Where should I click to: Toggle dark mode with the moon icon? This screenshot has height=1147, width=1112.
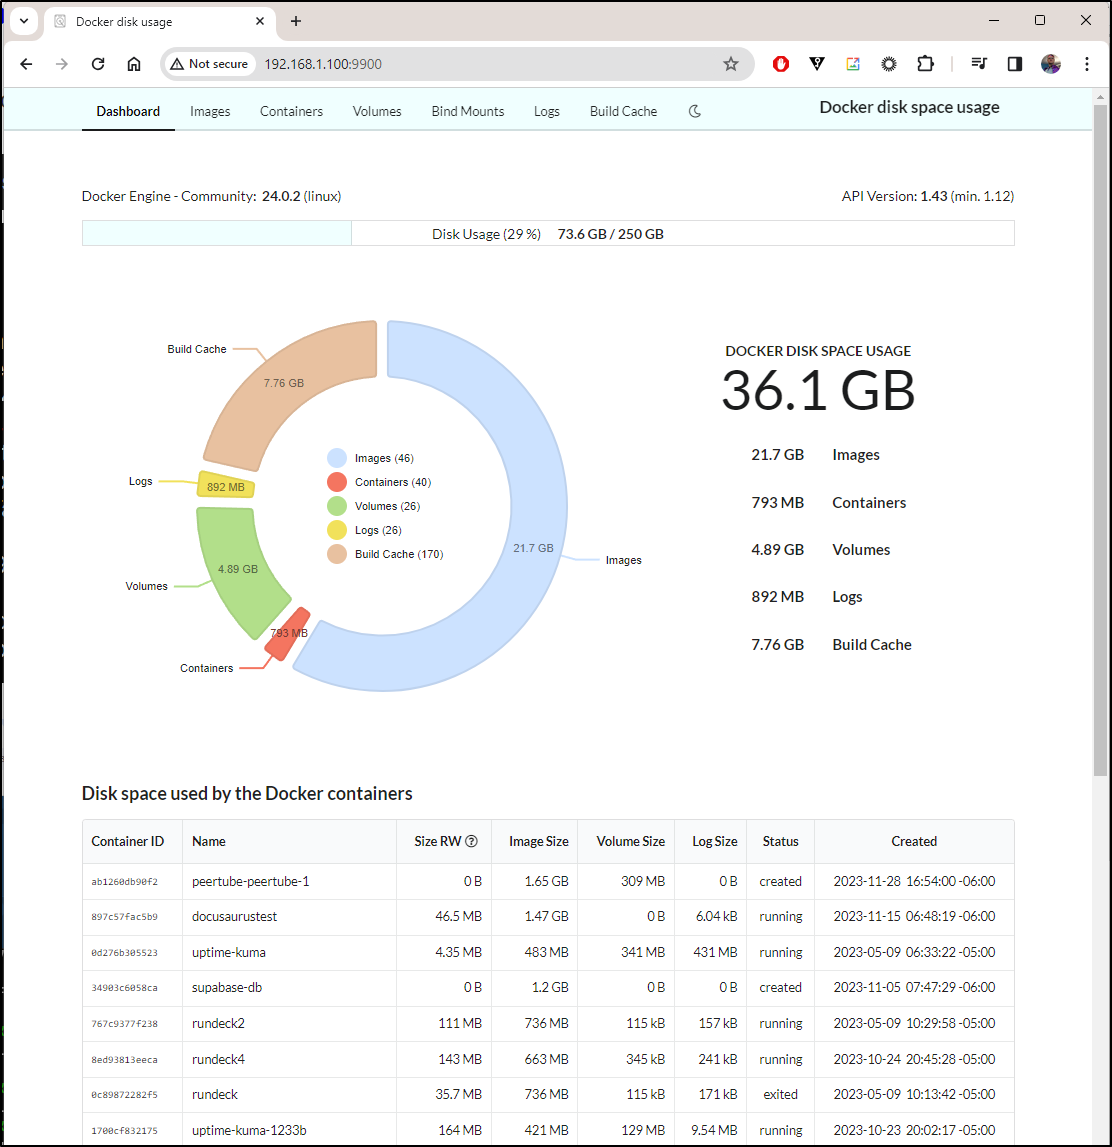[x=695, y=111]
